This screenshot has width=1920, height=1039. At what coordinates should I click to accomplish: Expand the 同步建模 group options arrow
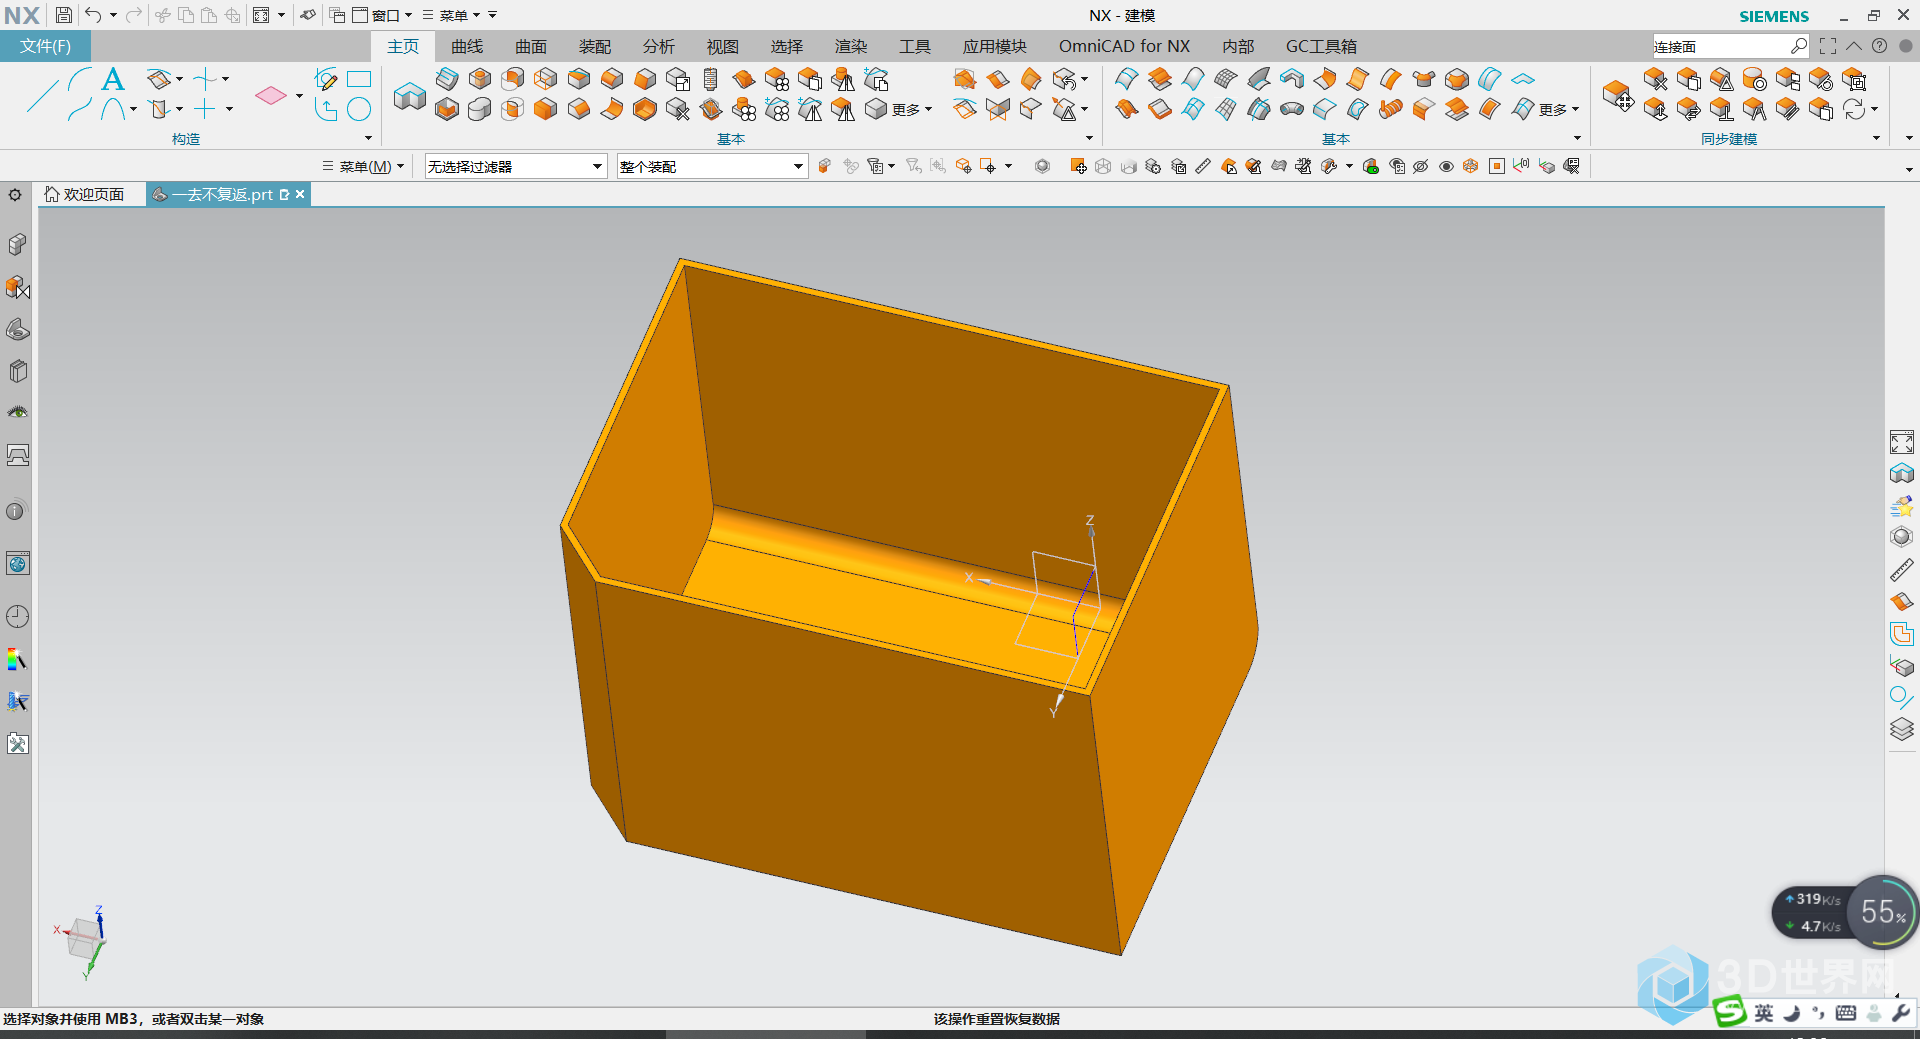coord(1876,139)
